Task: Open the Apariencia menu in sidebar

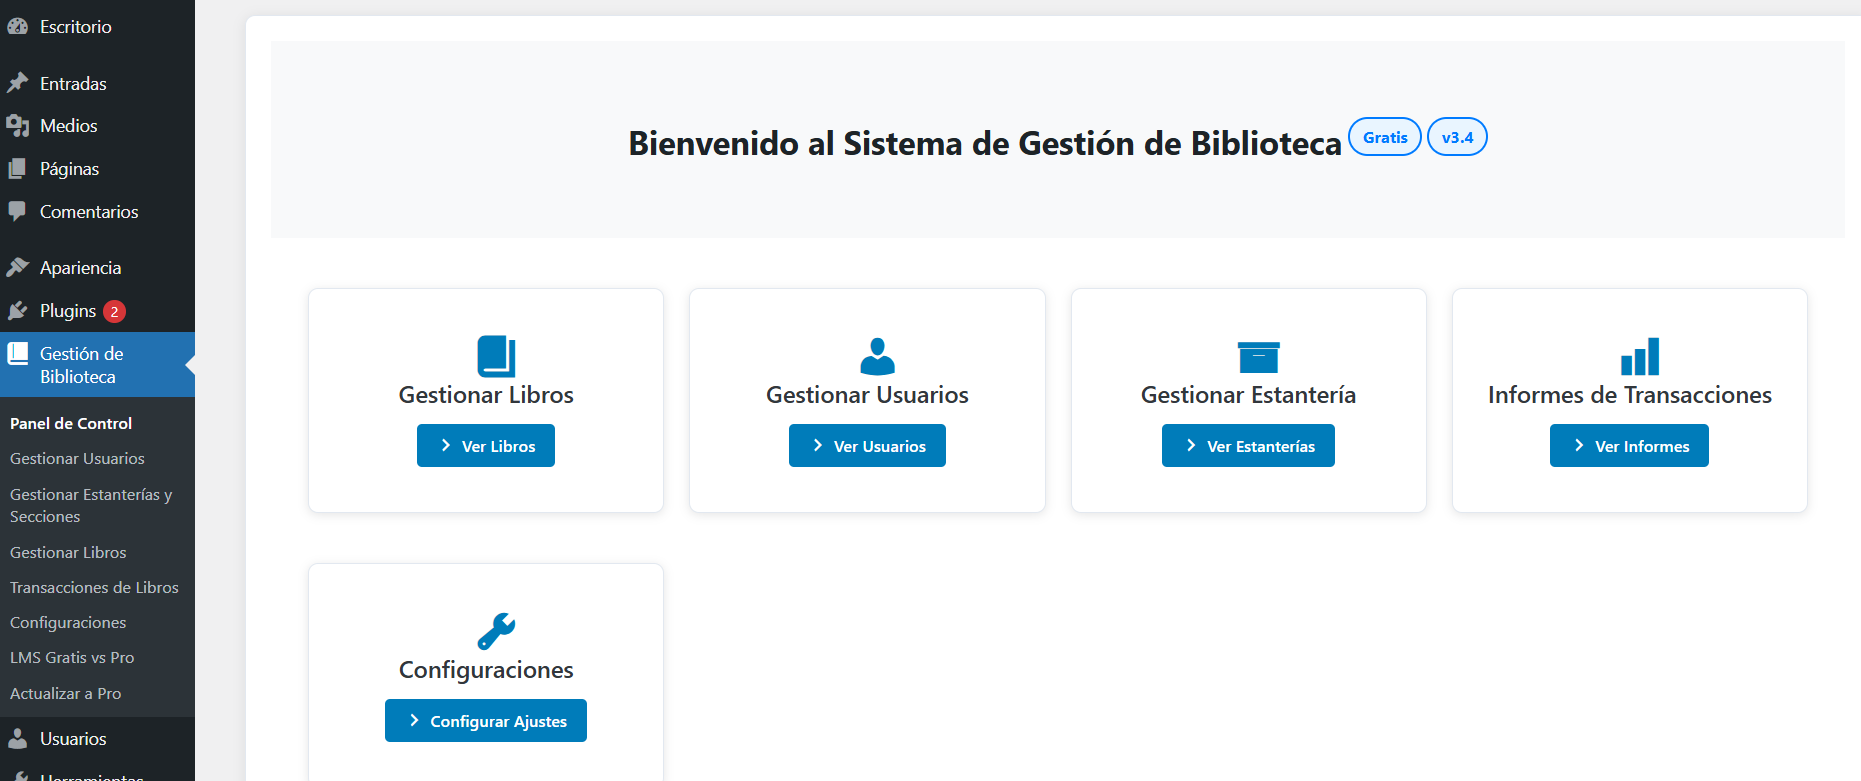Action: tap(80, 268)
